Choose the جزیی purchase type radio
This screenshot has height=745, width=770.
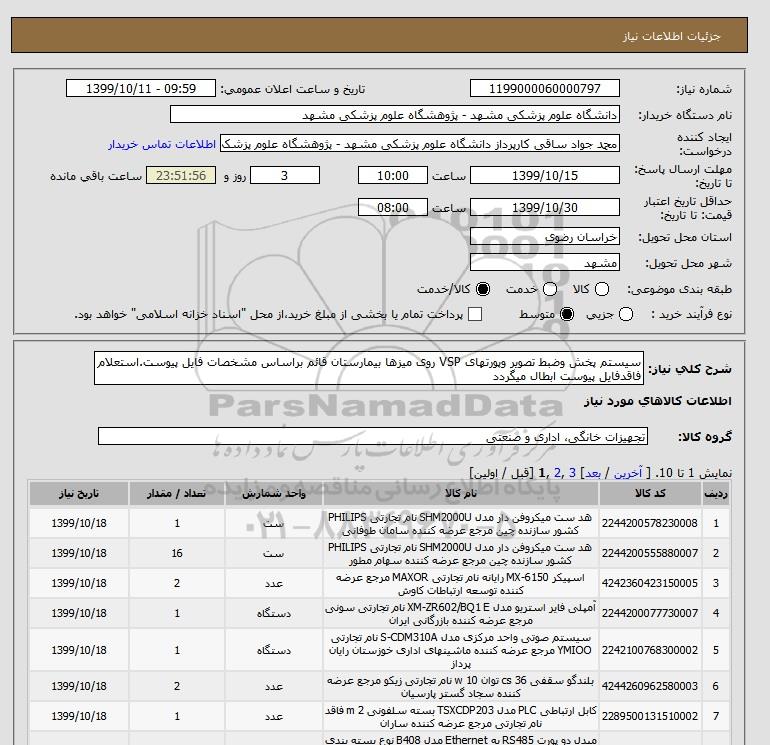tap(626, 314)
